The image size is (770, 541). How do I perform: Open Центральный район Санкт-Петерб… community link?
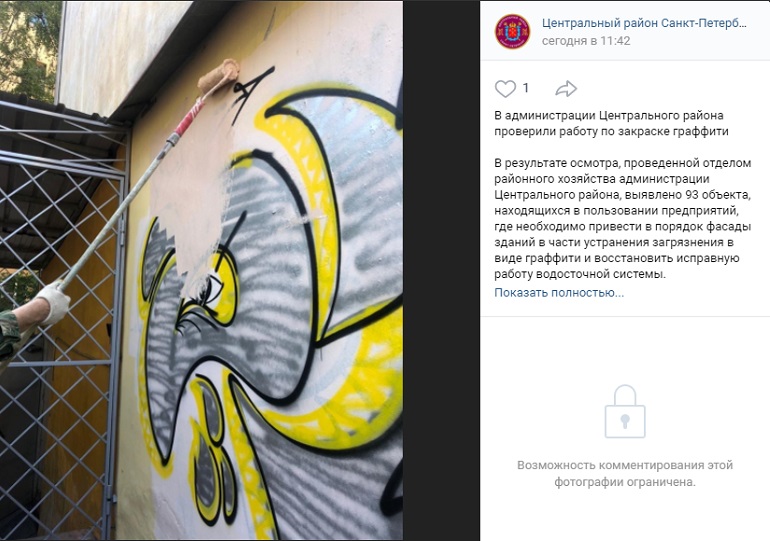tap(644, 23)
